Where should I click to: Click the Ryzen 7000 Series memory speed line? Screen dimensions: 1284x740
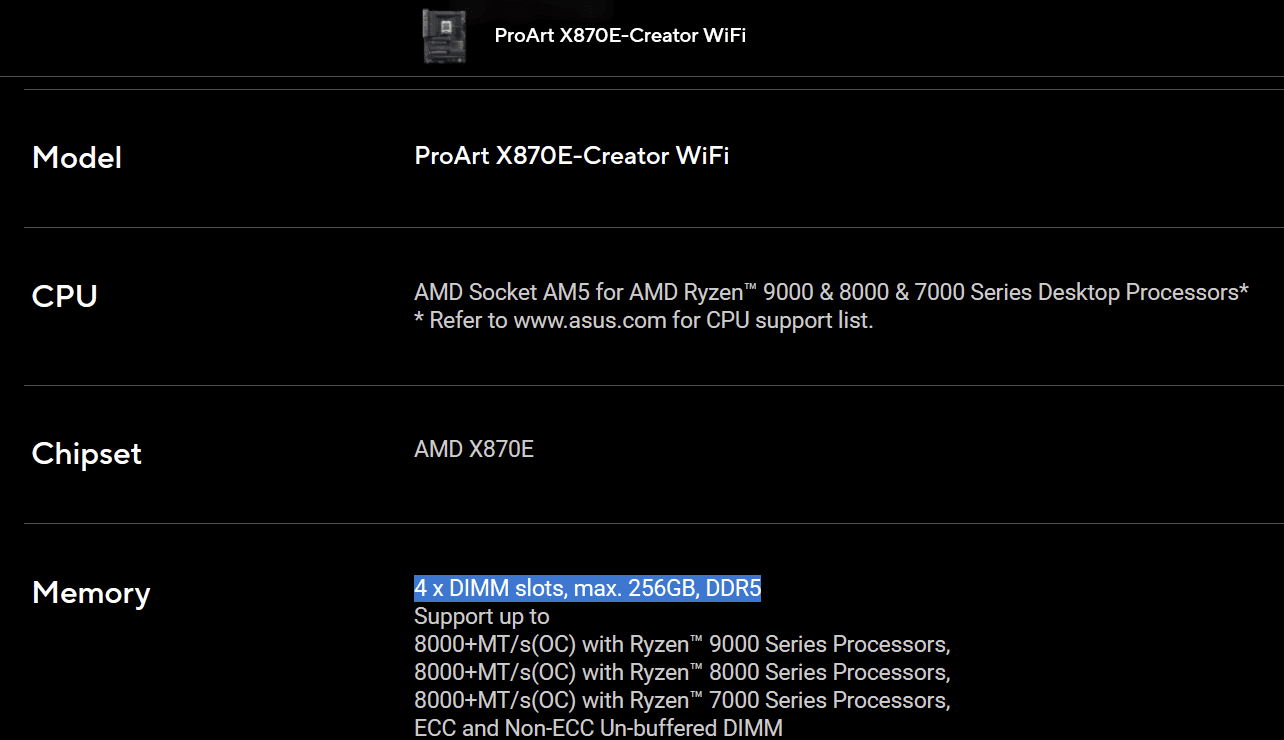tap(681, 700)
